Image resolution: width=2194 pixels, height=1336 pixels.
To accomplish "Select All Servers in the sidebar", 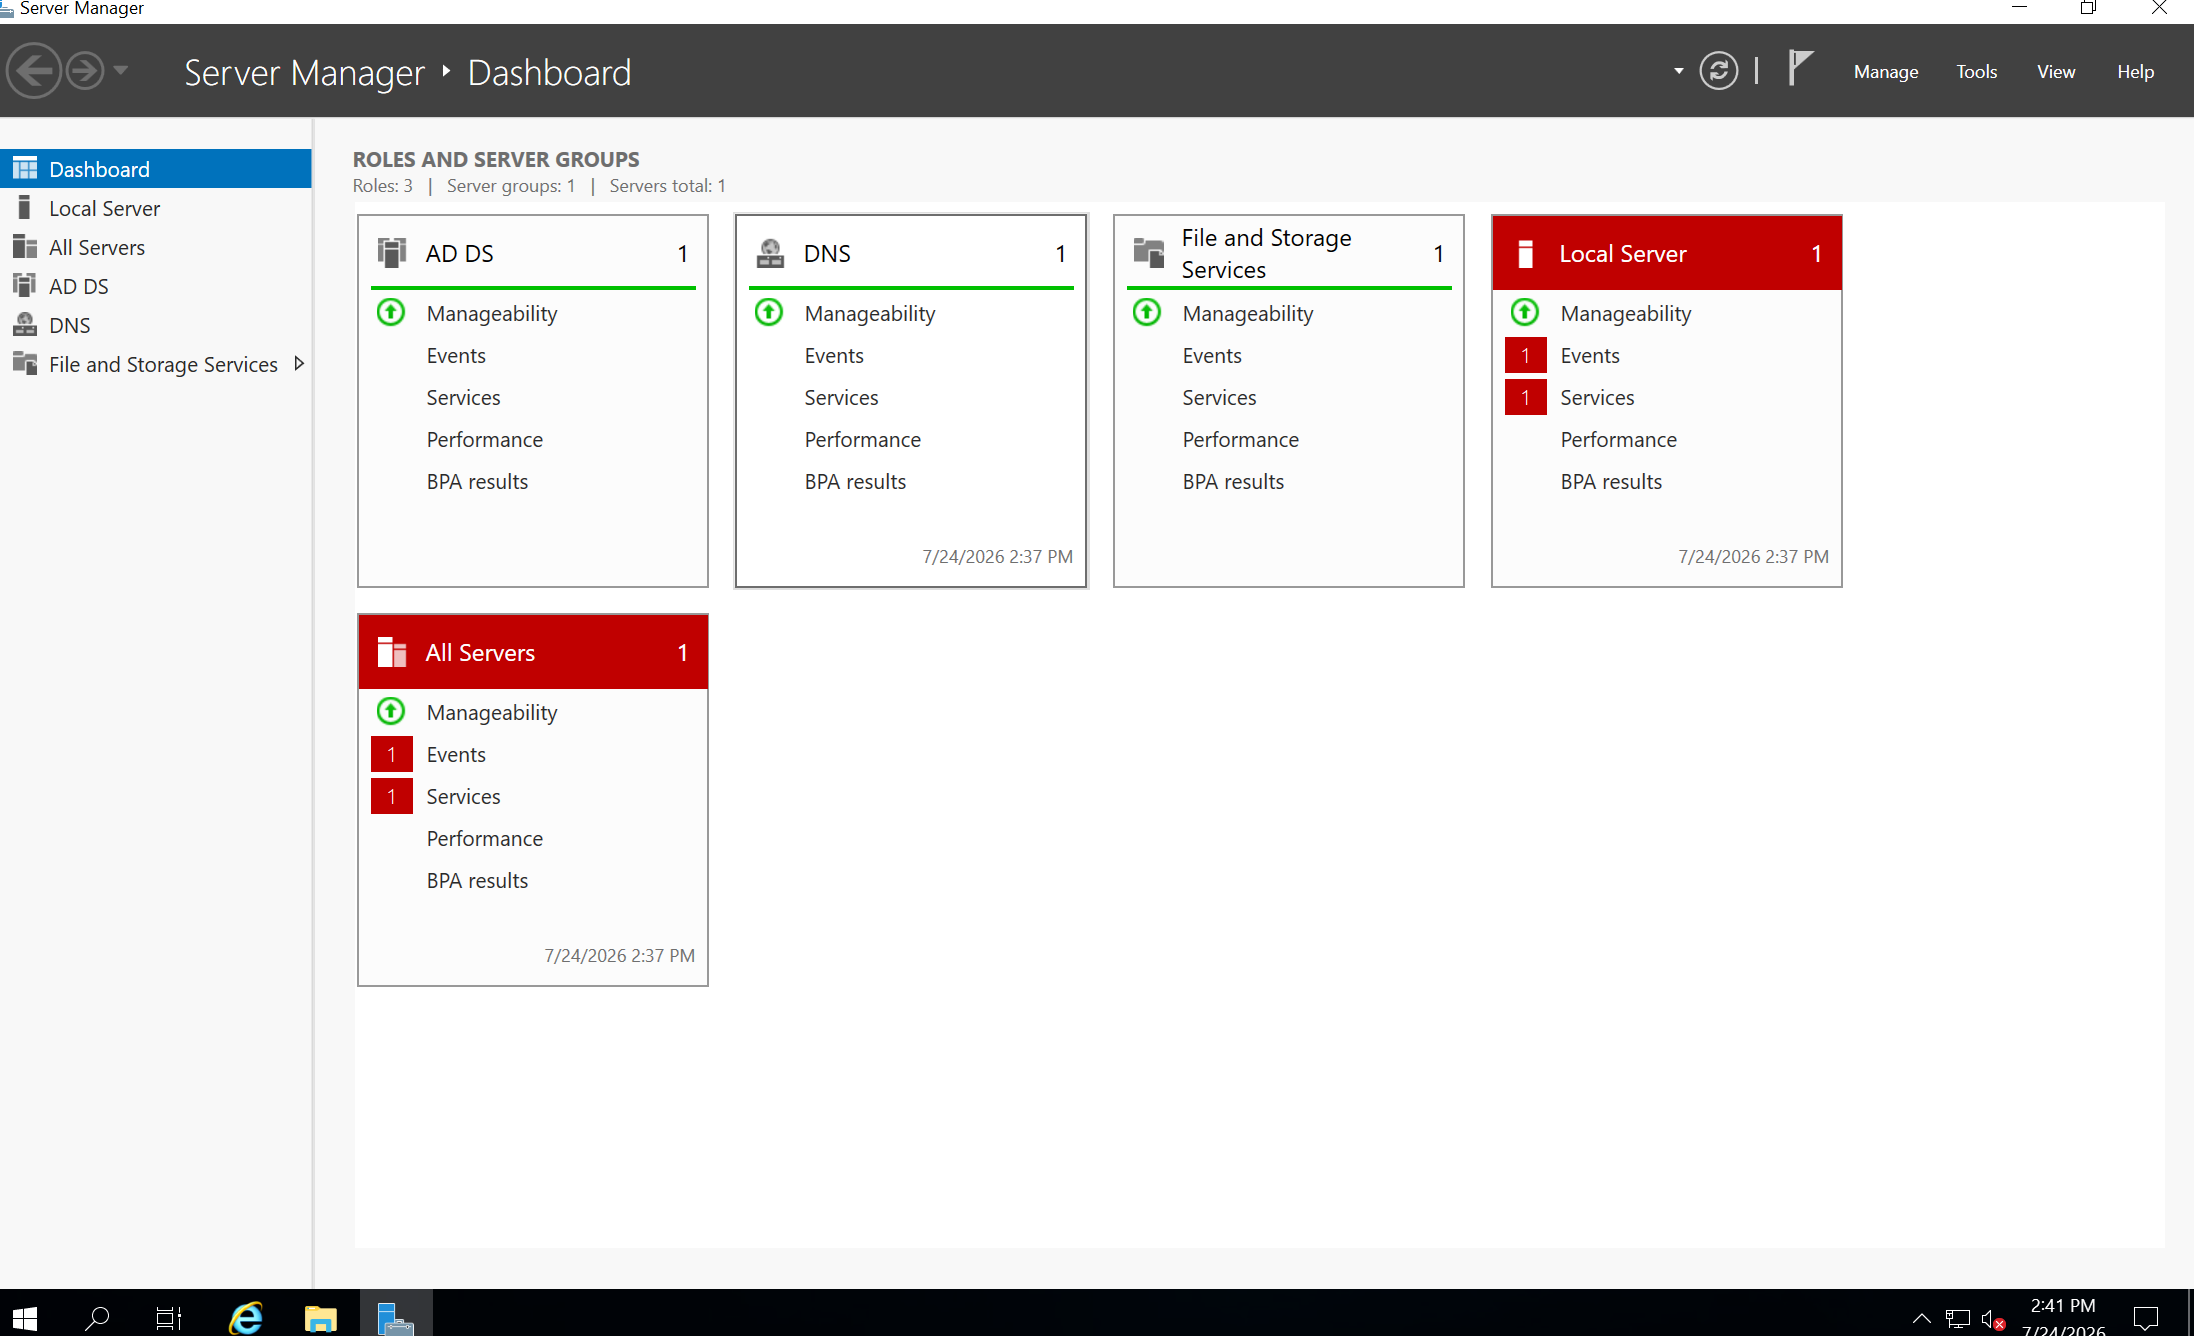I will (156, 247).
